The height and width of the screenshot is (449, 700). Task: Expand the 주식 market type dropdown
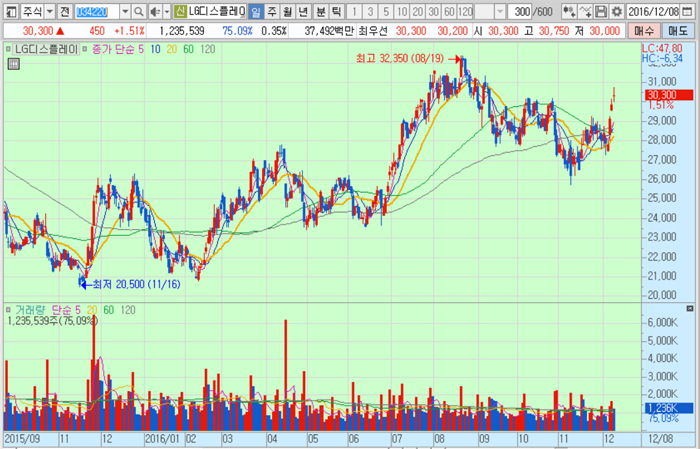tap(50, 10)
